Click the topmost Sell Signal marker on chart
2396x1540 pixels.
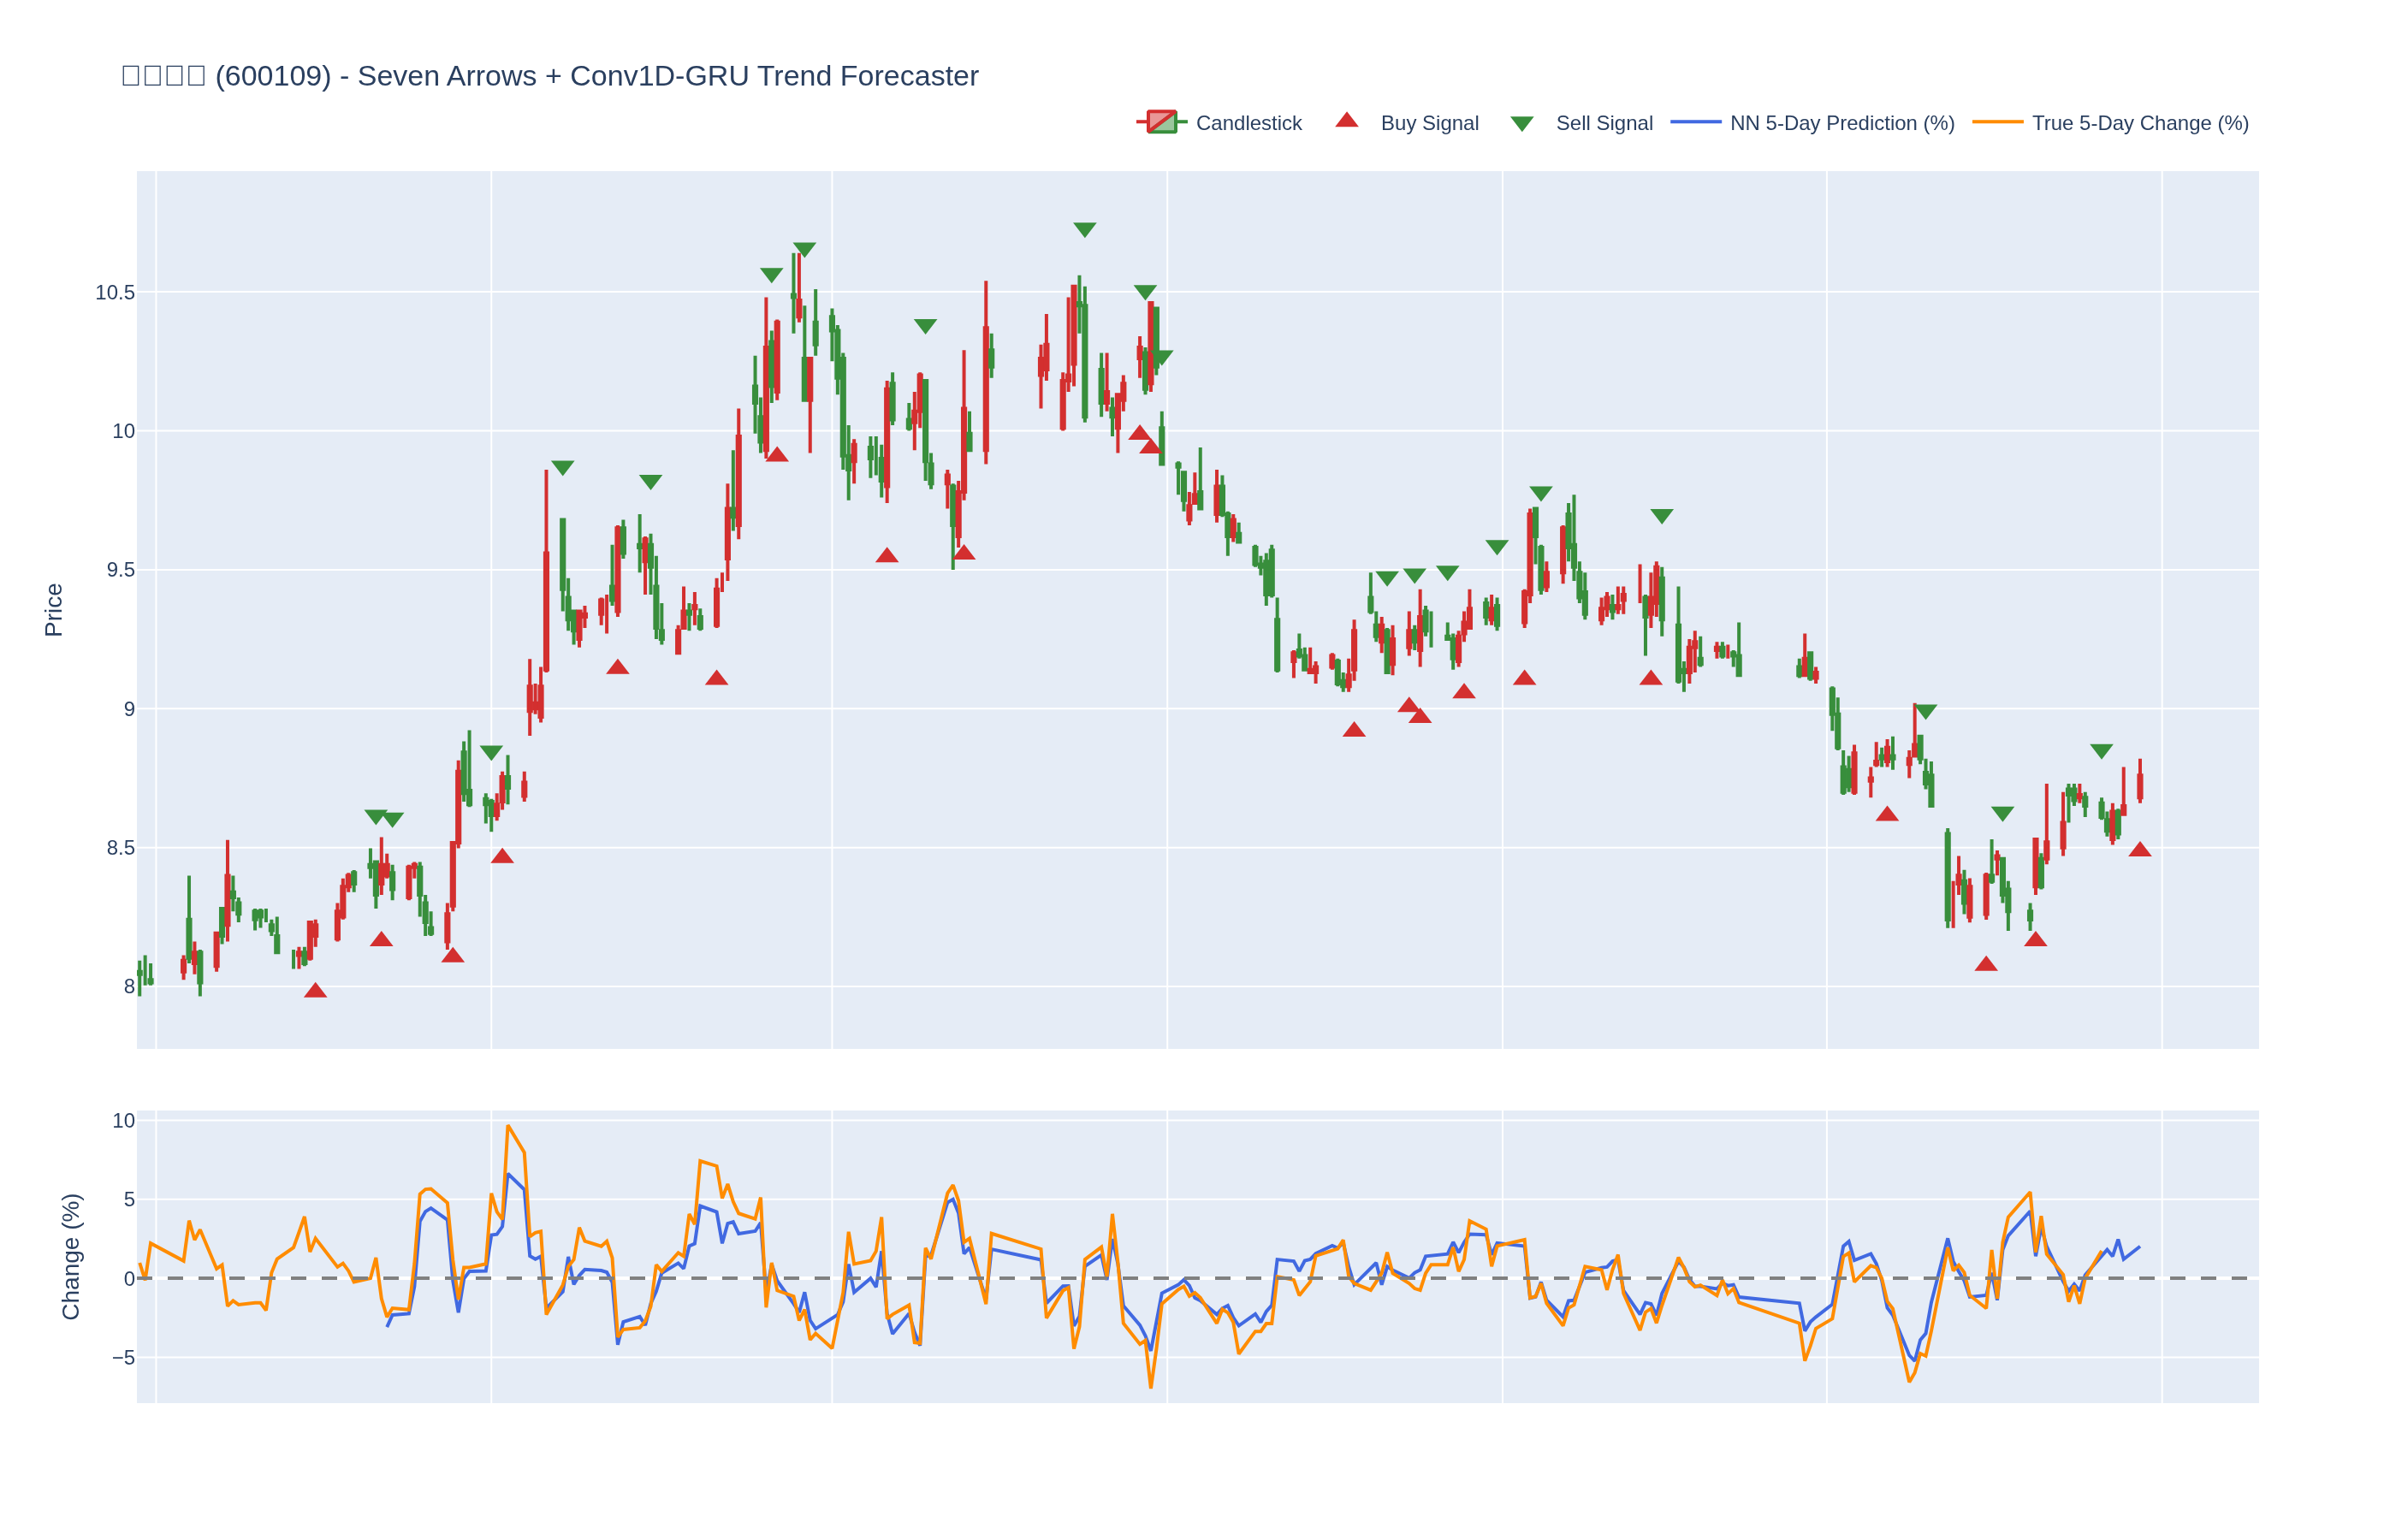click(1084, 229)
